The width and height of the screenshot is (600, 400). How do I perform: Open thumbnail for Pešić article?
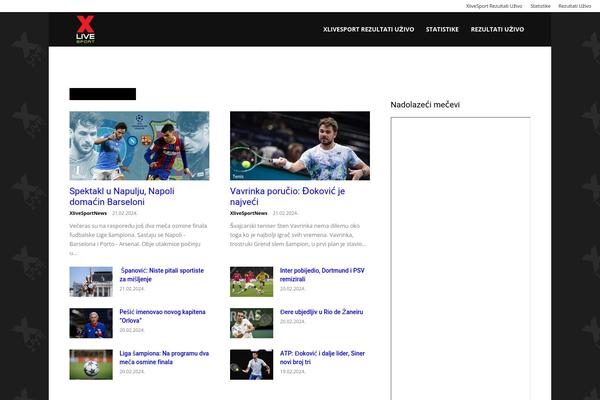point(91,323)
